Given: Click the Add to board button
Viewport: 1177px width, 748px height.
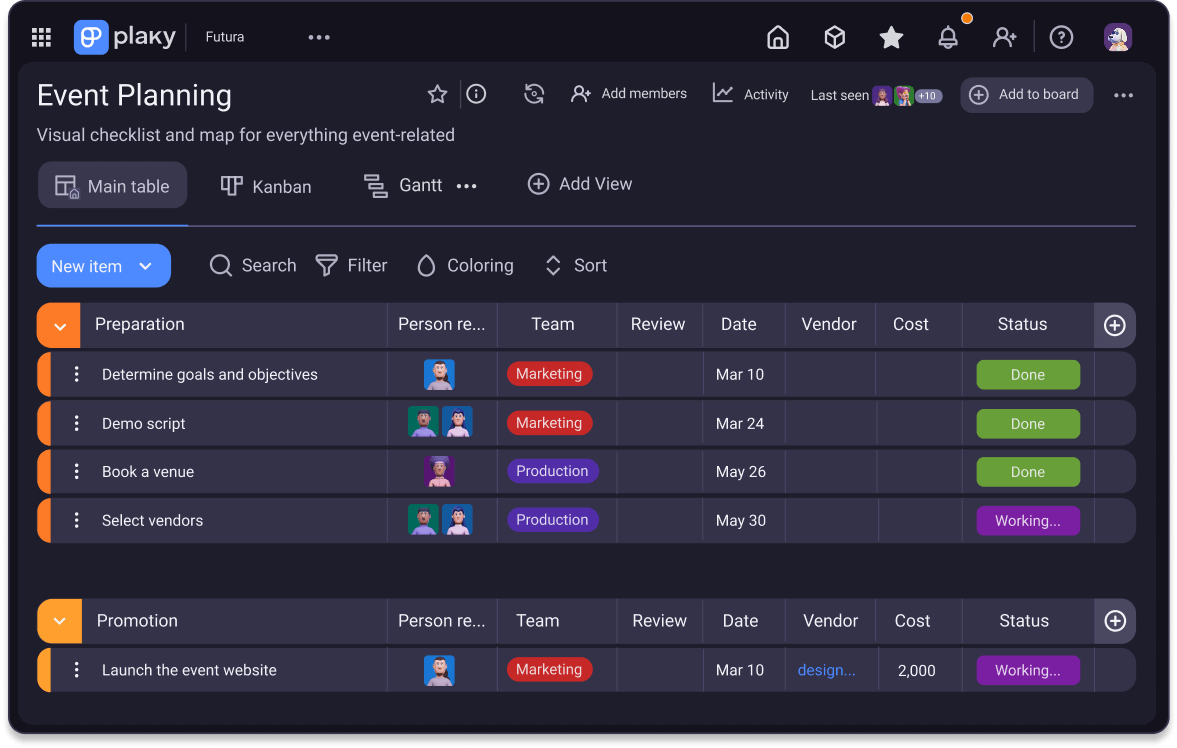Looking at the screenshot, I should [1026, 95].
